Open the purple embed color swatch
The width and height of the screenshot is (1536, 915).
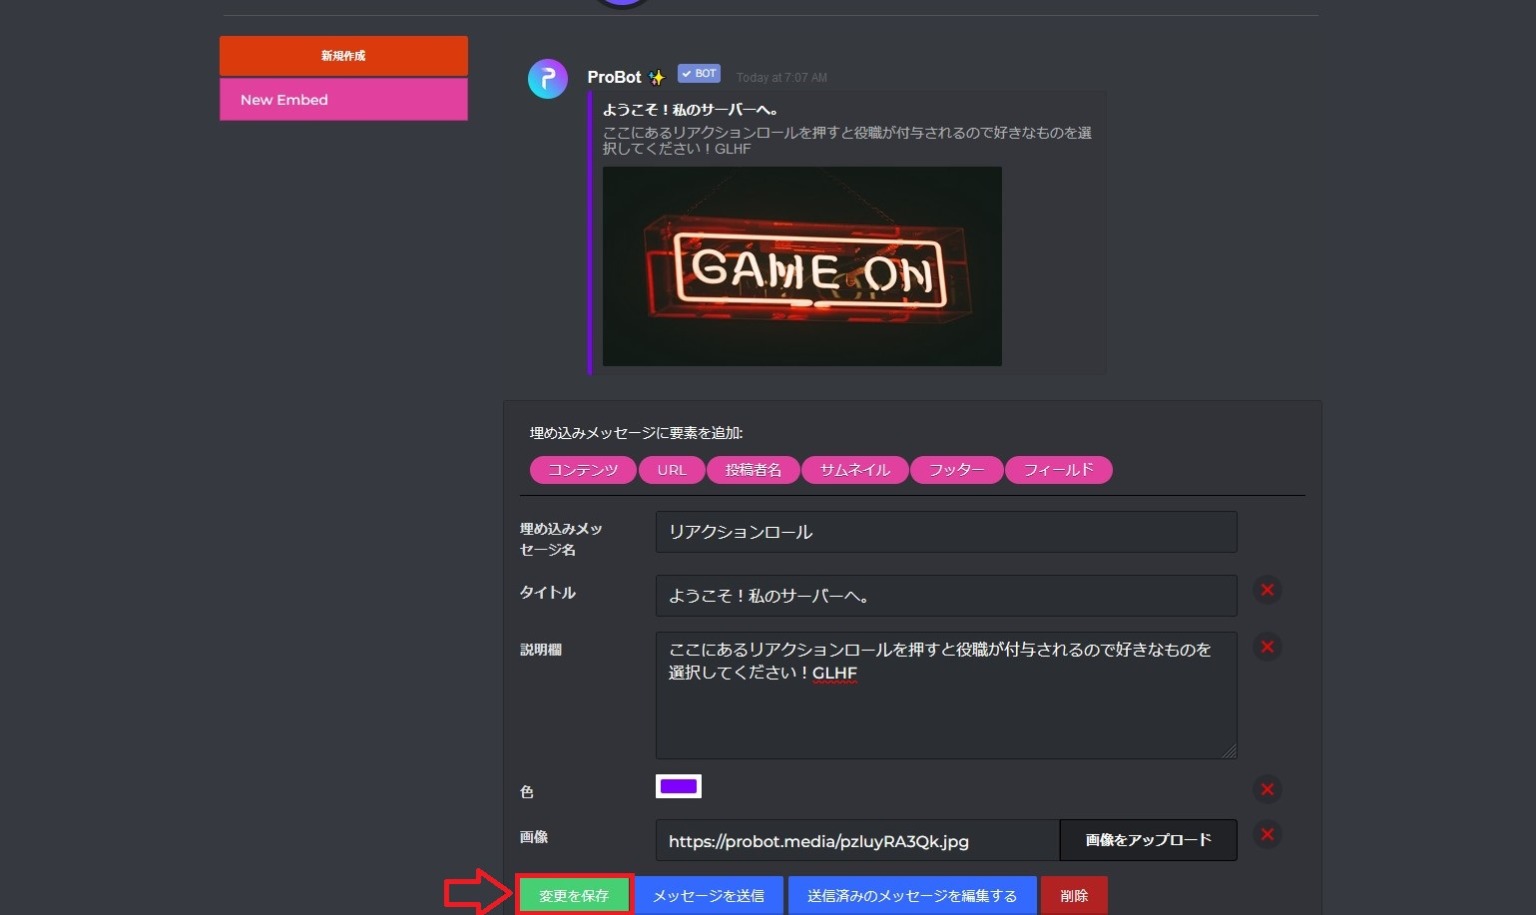(x=678, y=786)
